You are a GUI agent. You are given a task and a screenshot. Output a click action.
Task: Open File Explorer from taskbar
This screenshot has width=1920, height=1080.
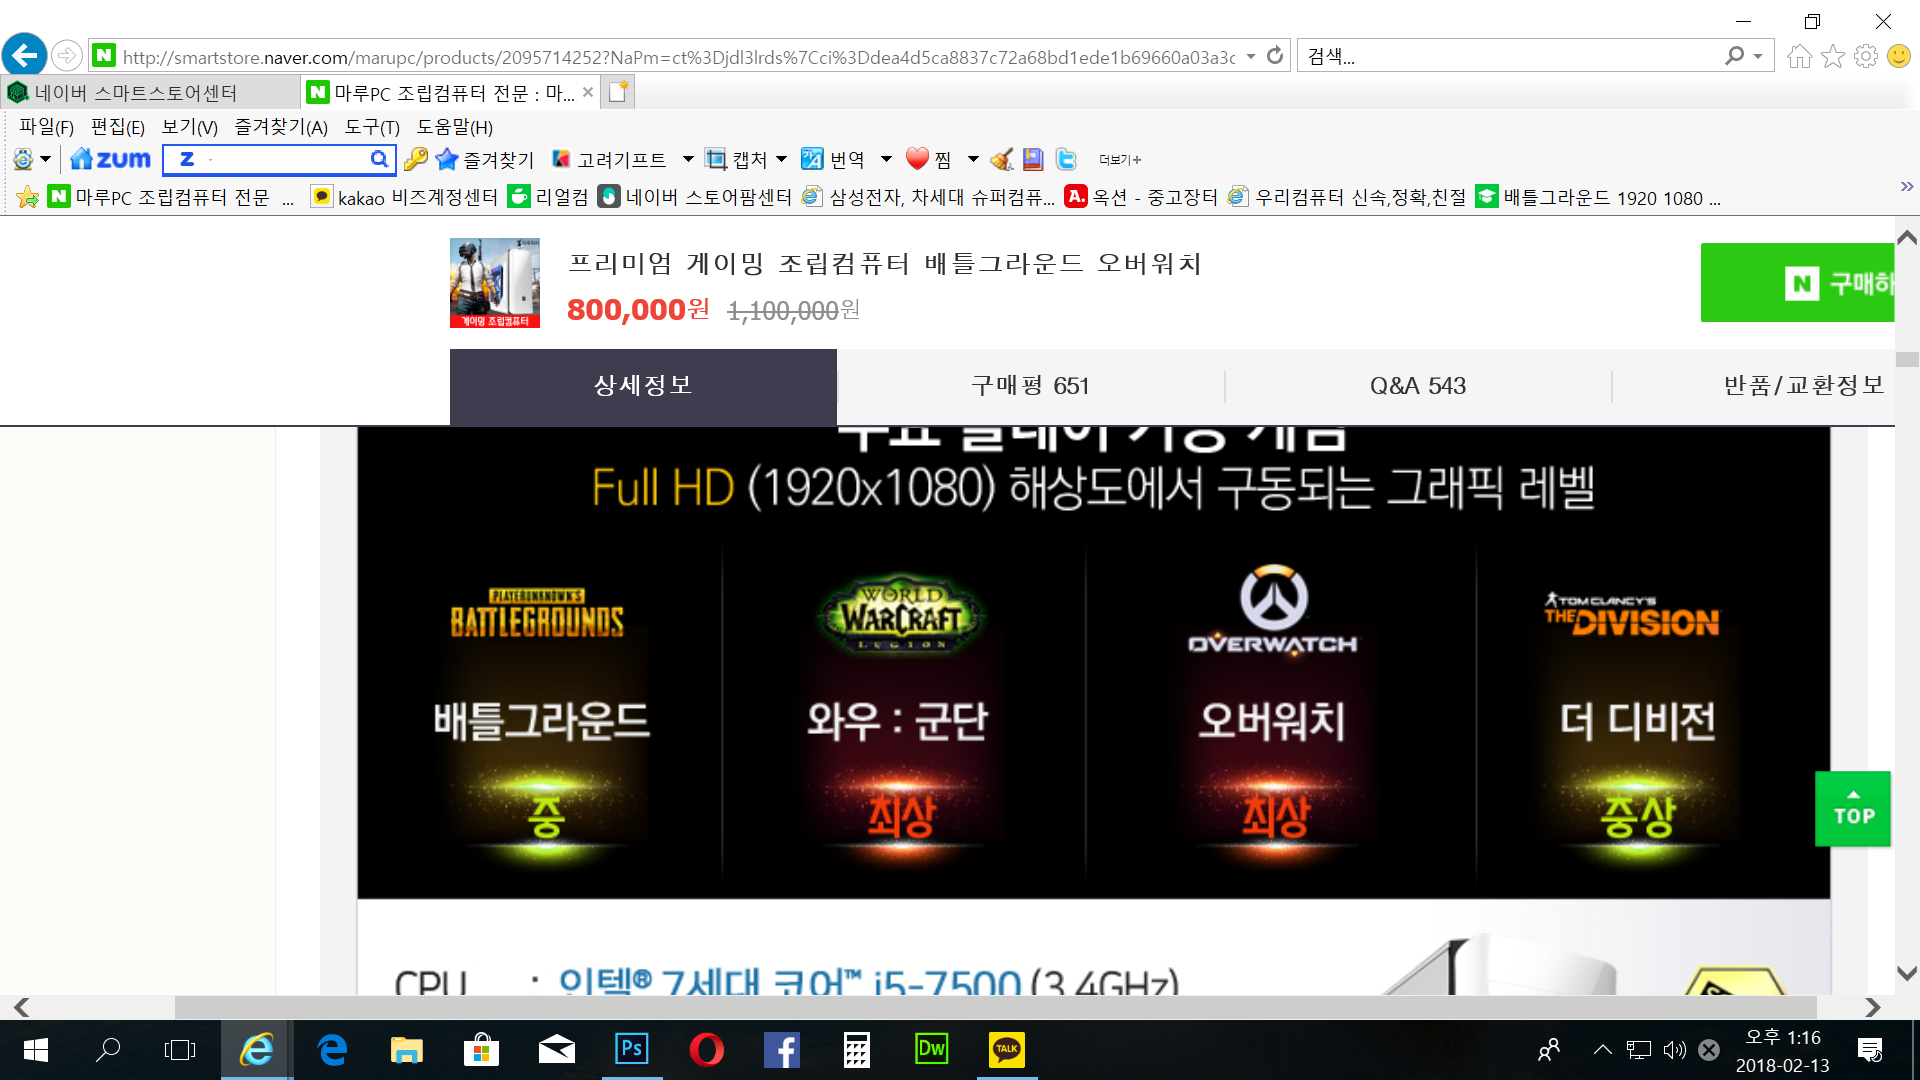[x=407, y=1049]
